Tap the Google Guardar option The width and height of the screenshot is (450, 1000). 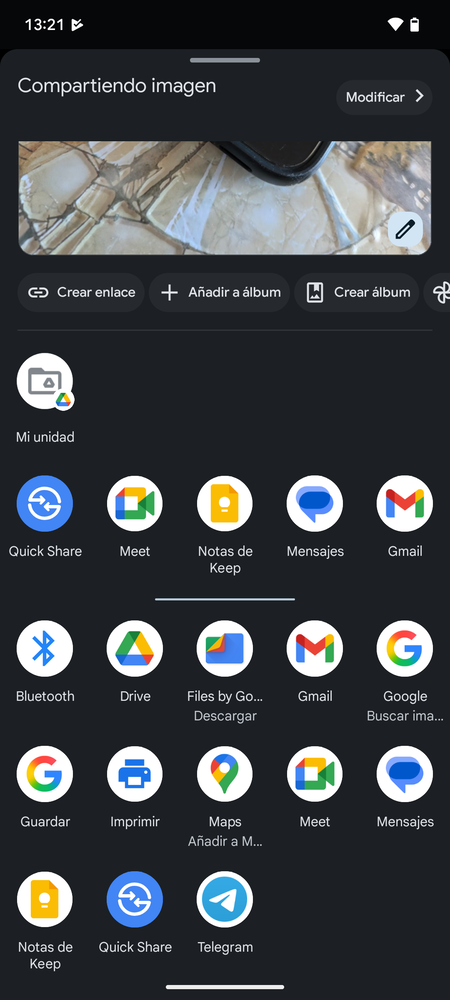45,774
